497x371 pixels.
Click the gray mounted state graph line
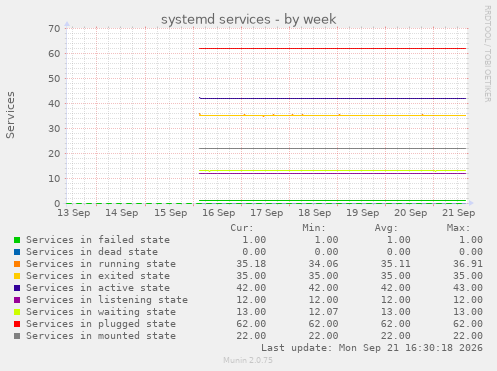tap(332, 148)
